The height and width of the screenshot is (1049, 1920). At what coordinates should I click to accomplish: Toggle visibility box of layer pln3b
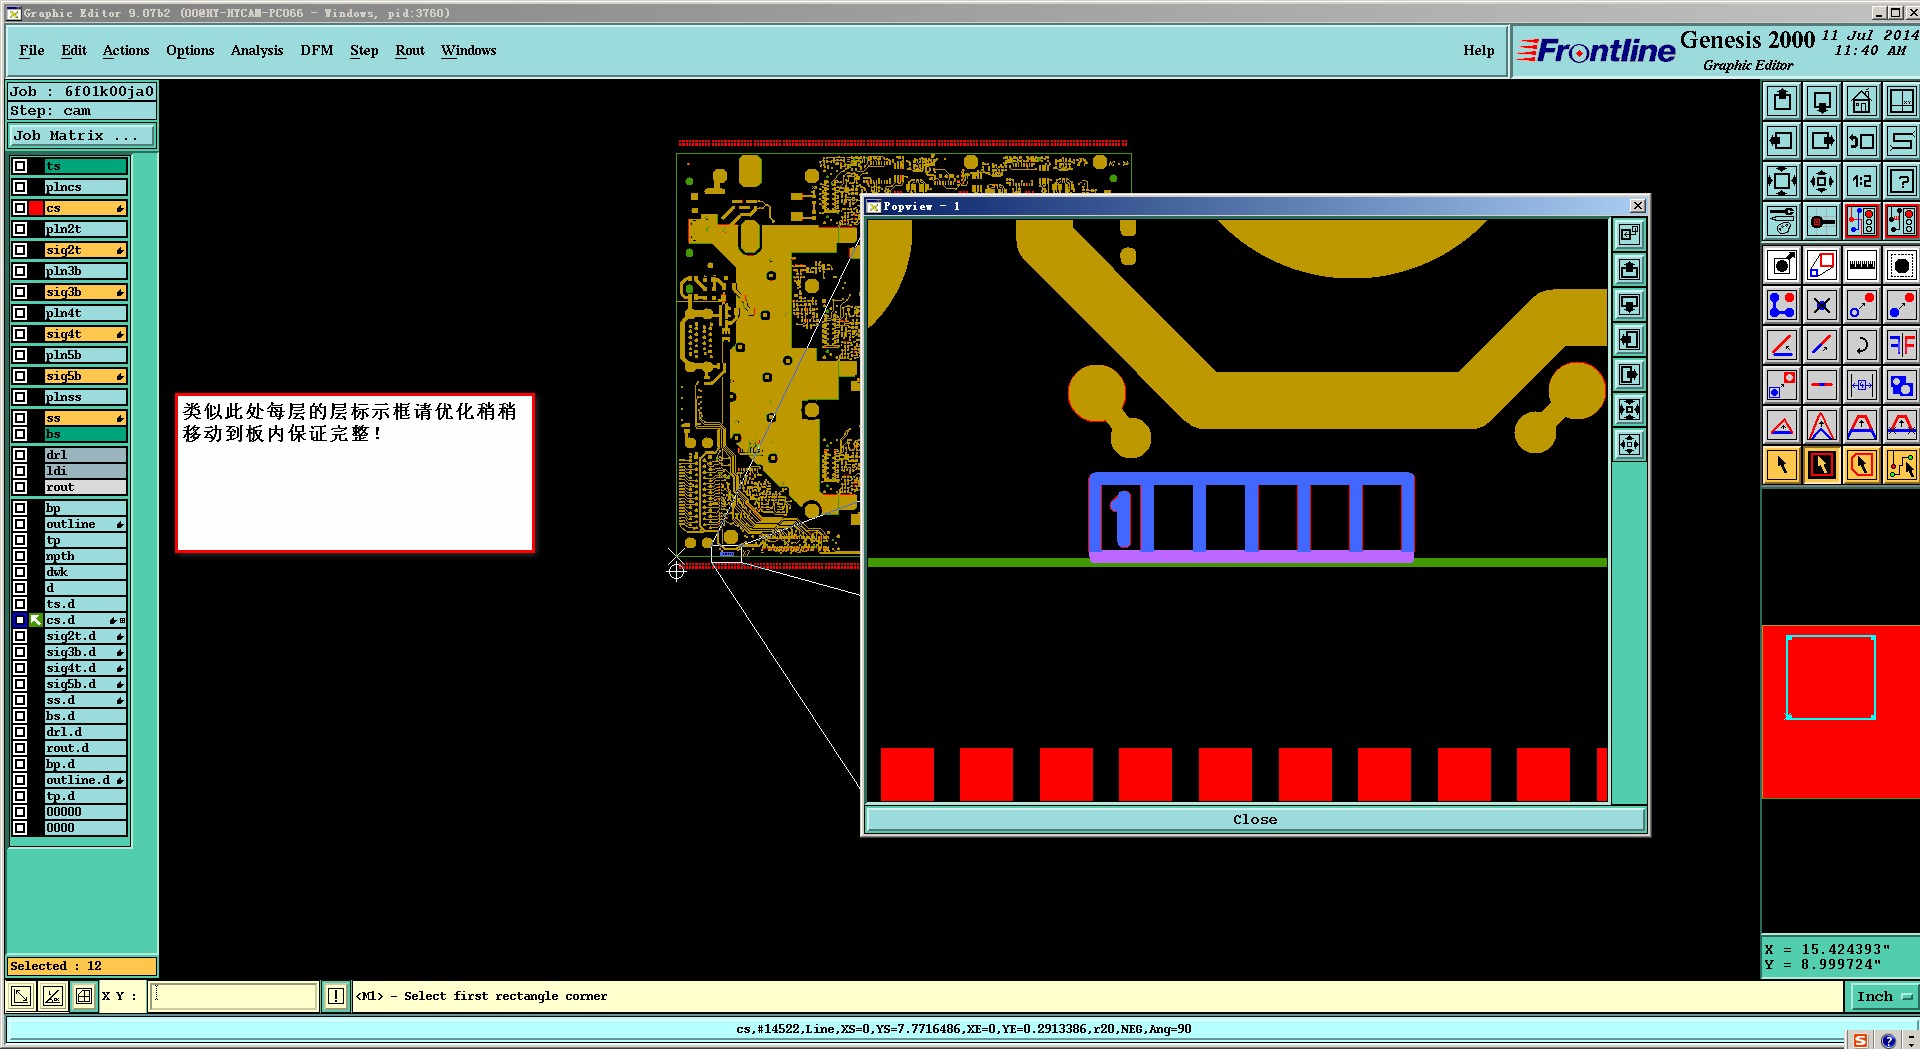coord(20,271)
